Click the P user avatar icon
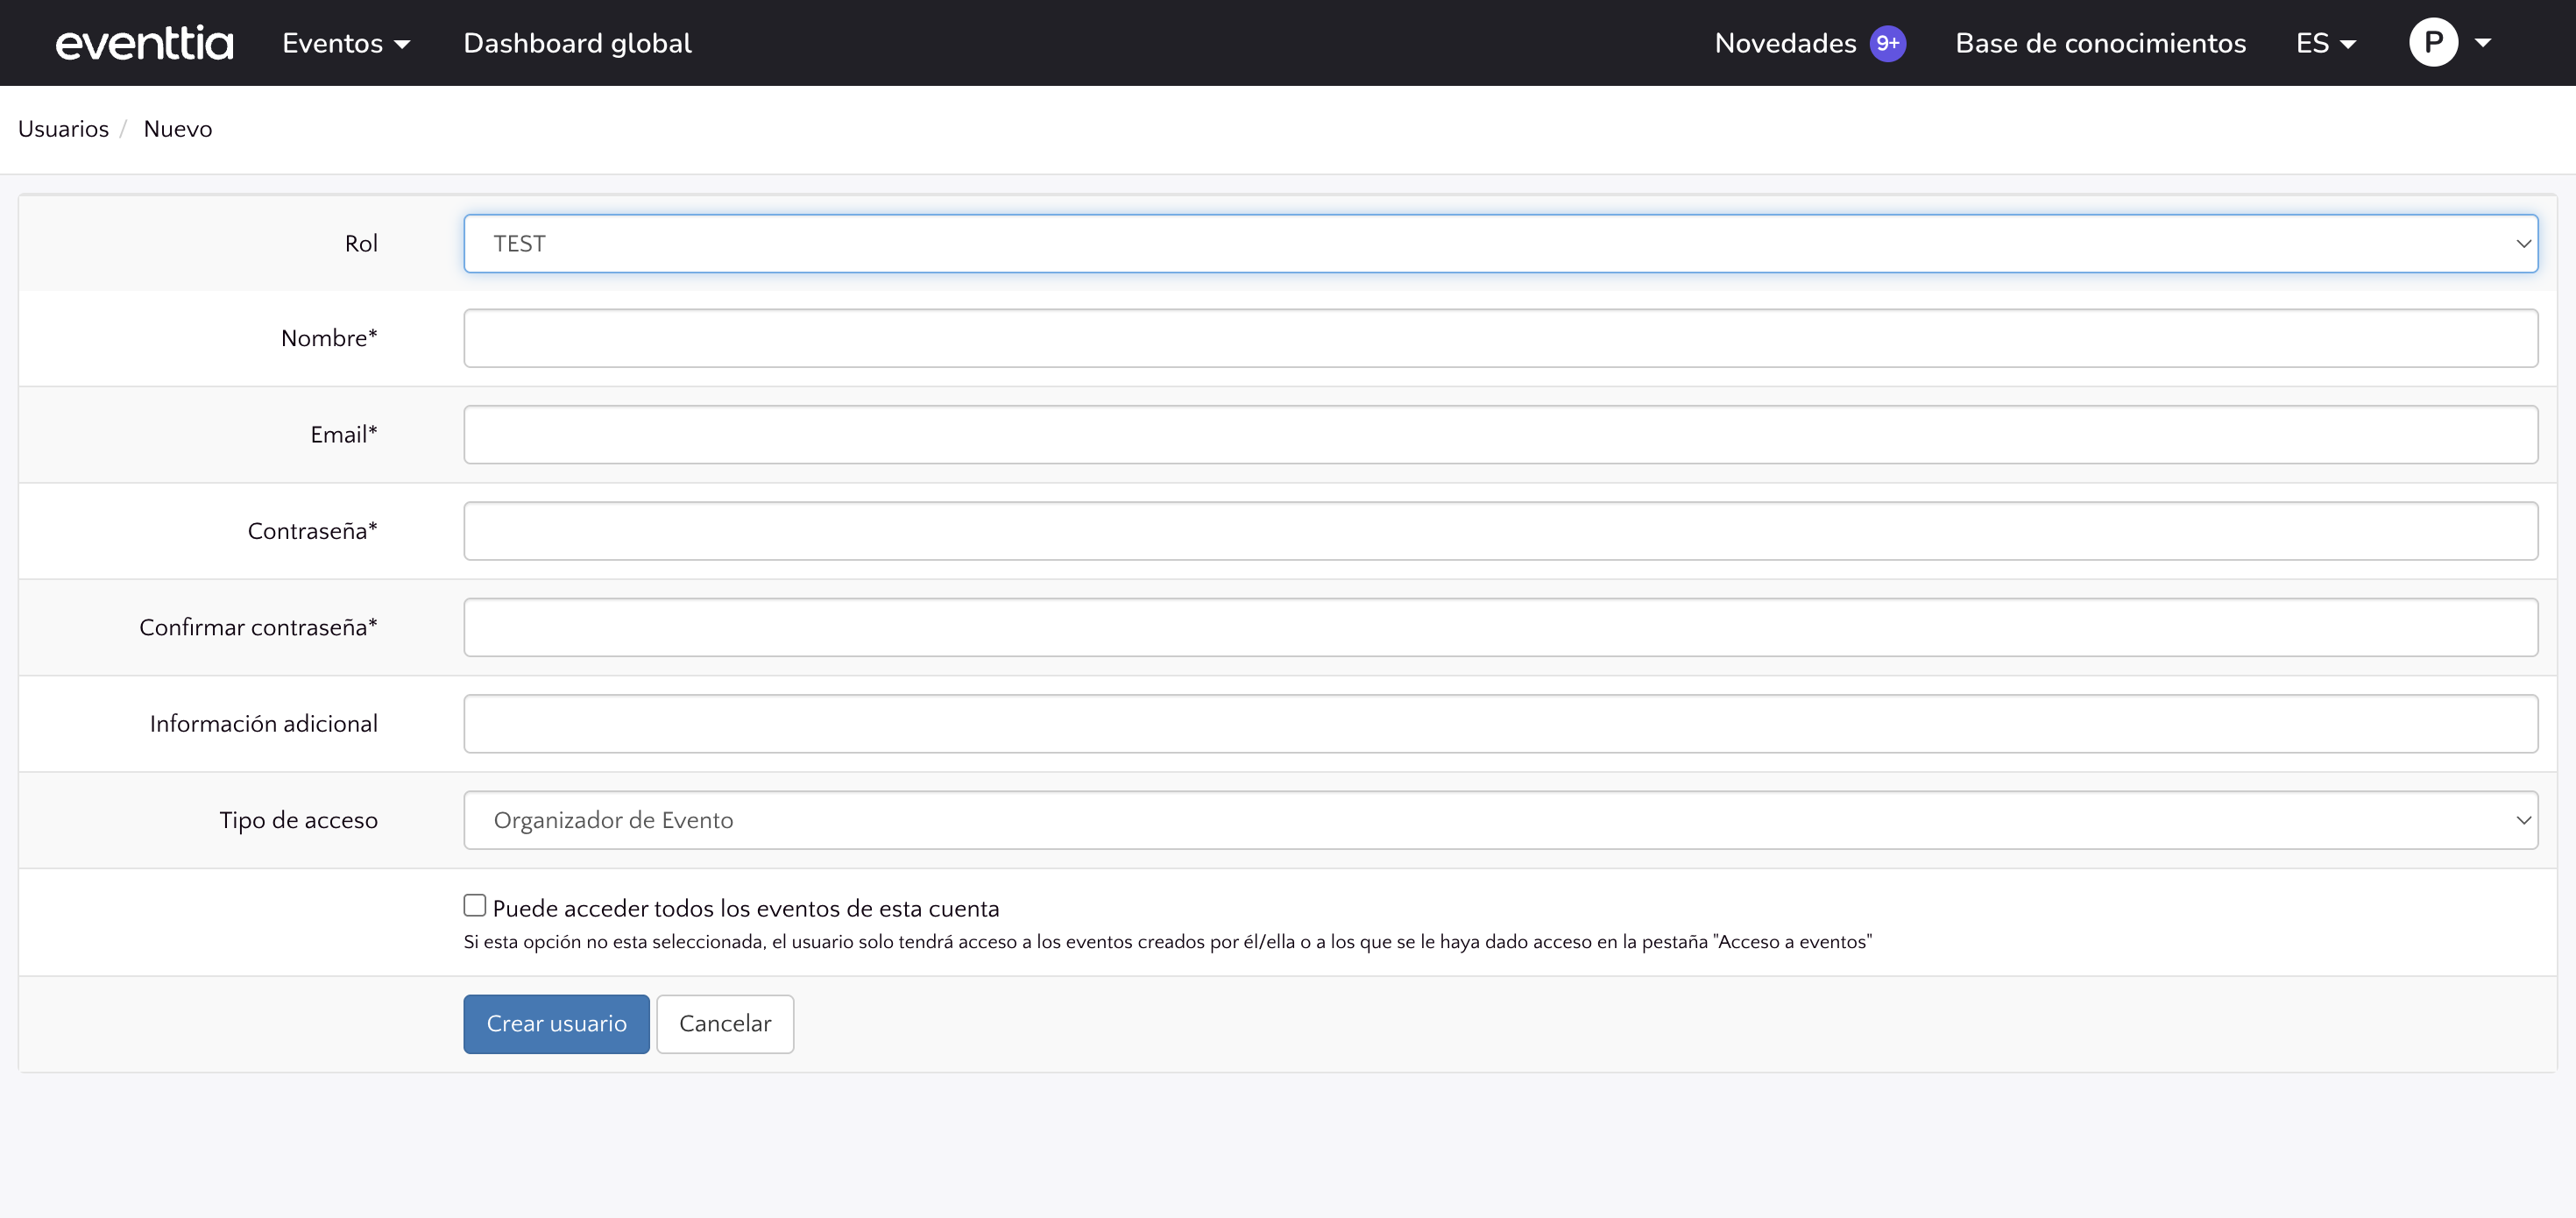This screenshot has height=1218, width=2576. [x=2433, y=43]
